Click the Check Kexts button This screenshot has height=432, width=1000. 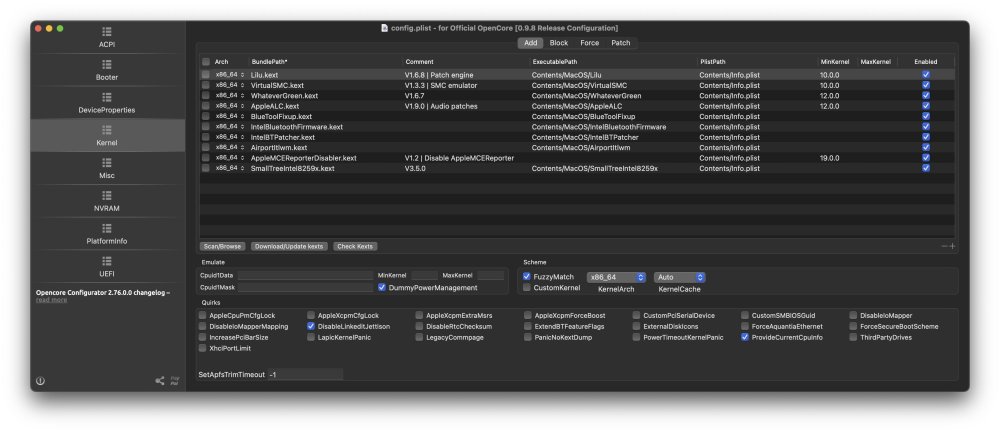pos(355,246)
